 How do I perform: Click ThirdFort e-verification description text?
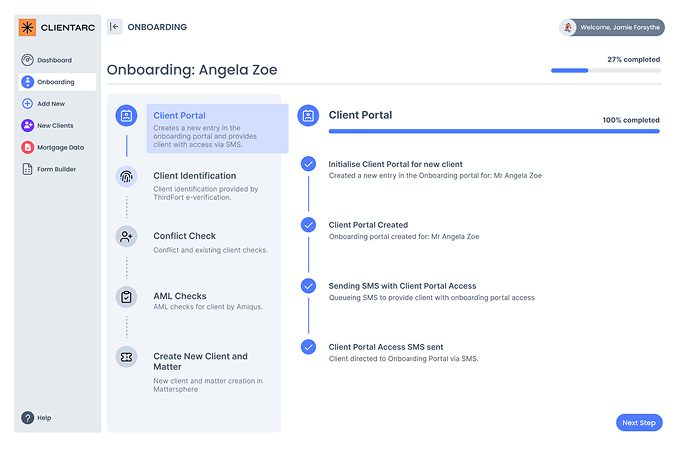tap(206, 193)
